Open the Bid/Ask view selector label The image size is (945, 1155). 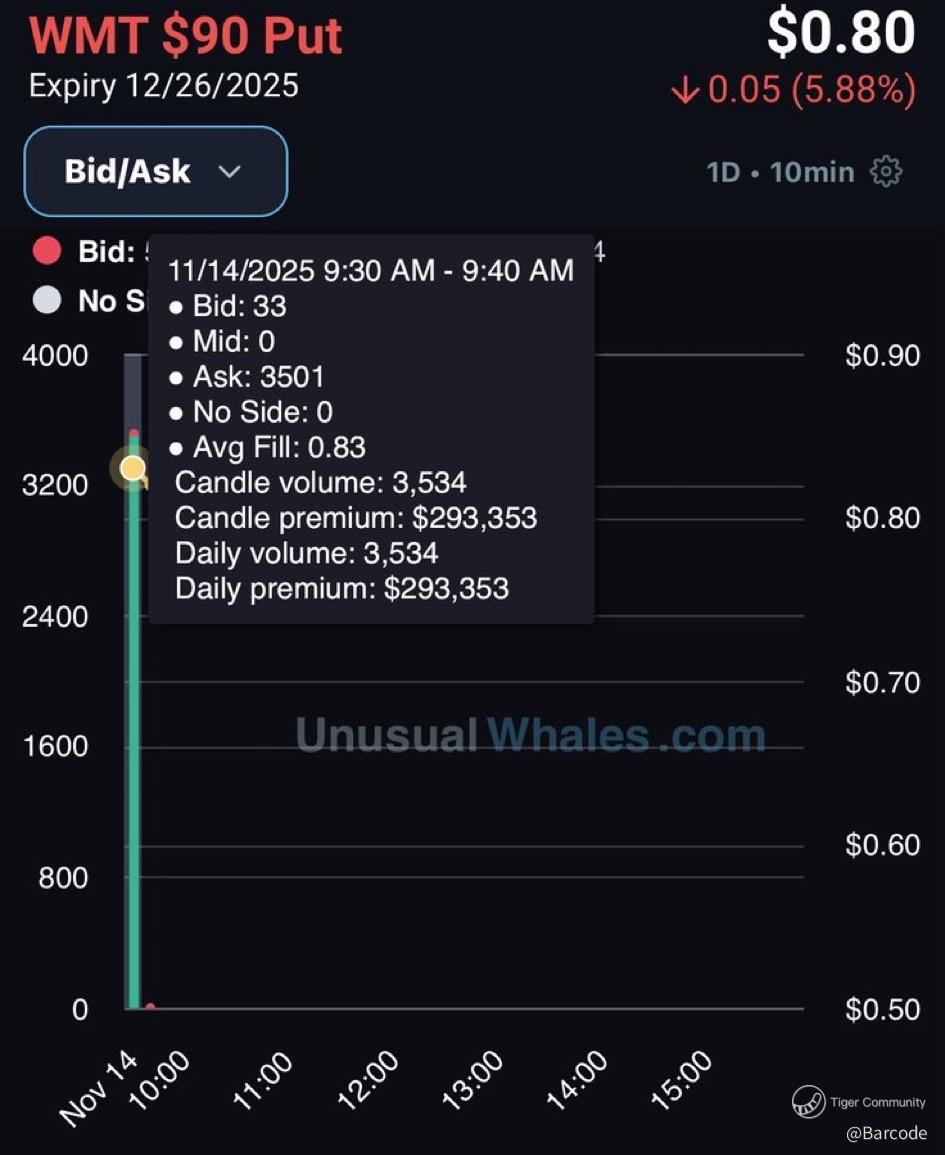pos(127,171)
